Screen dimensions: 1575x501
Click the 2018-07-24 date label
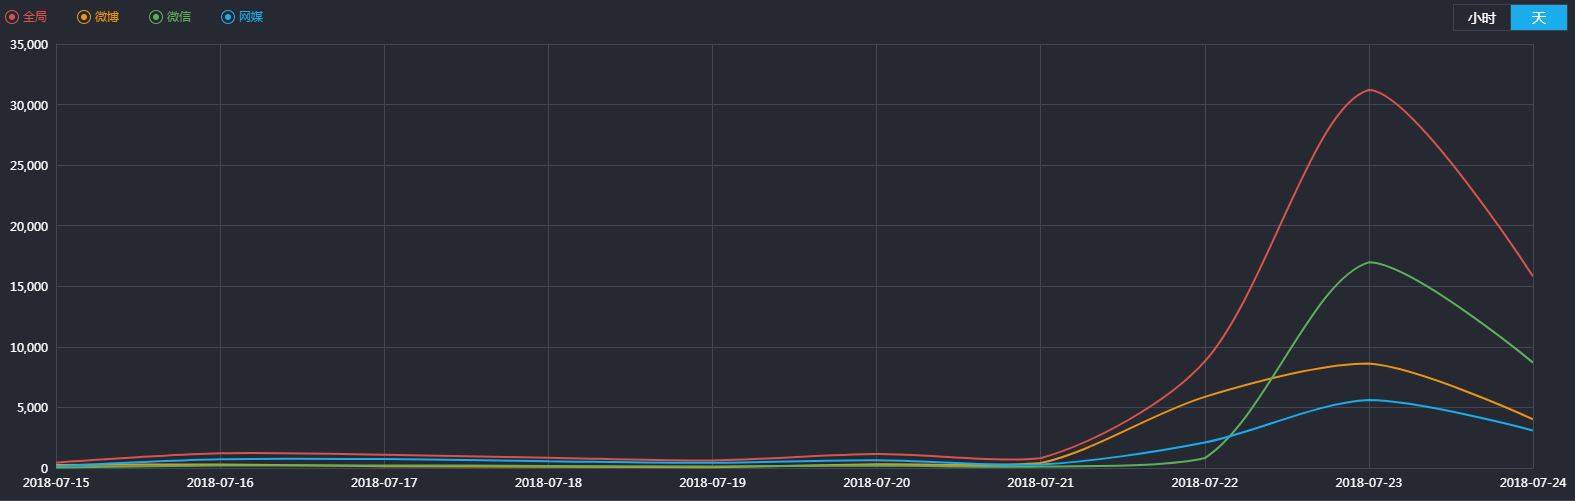tap(1532, 483)
